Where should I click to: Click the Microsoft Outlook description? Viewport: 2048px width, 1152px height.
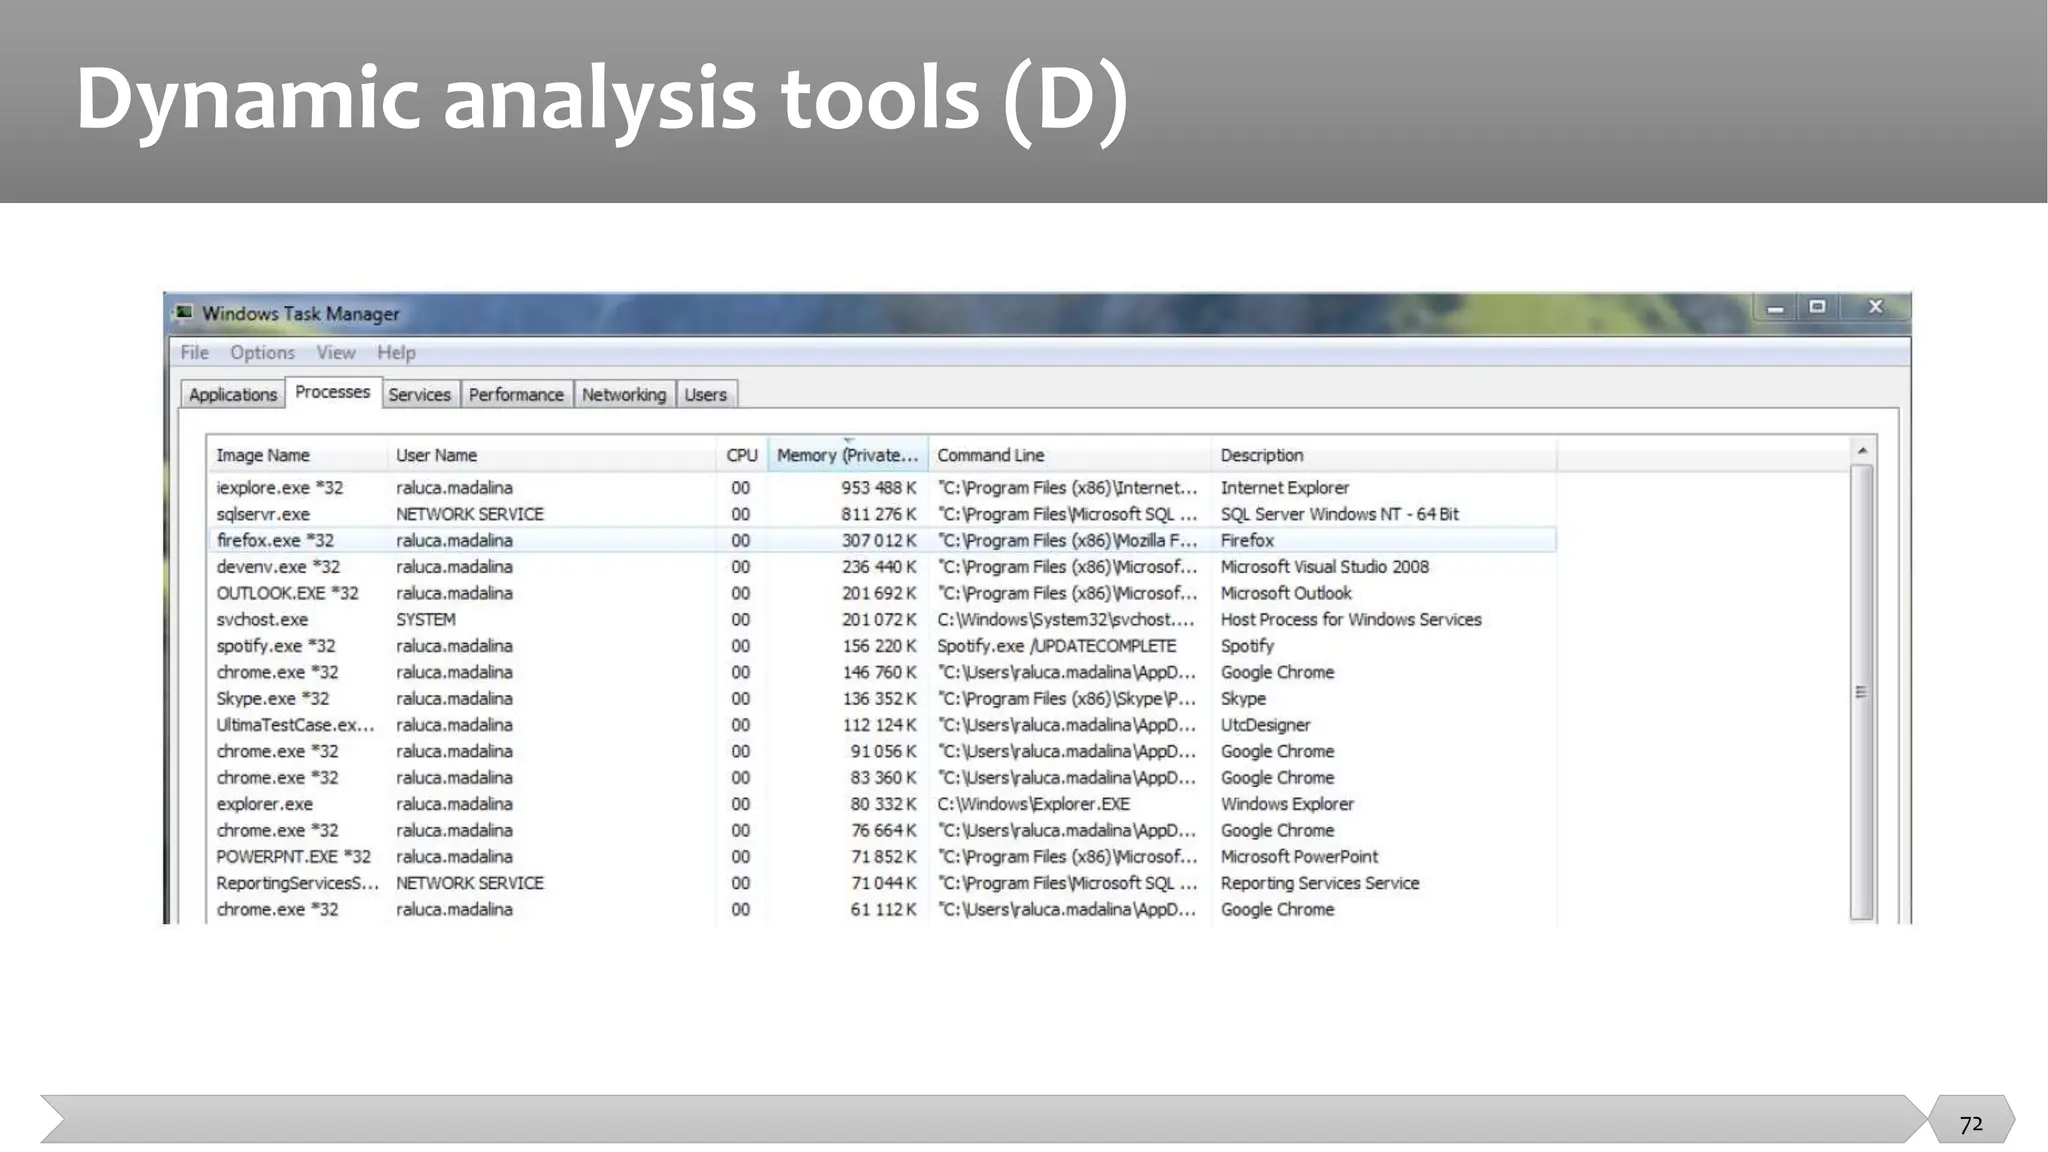tap(1286, 593)
